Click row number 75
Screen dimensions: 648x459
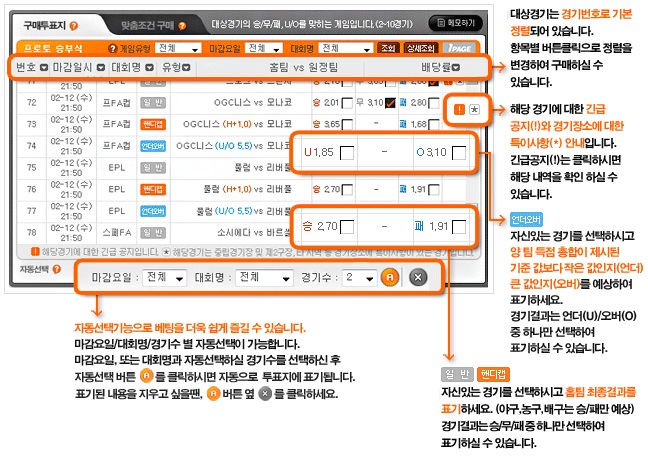pos(32,168)
